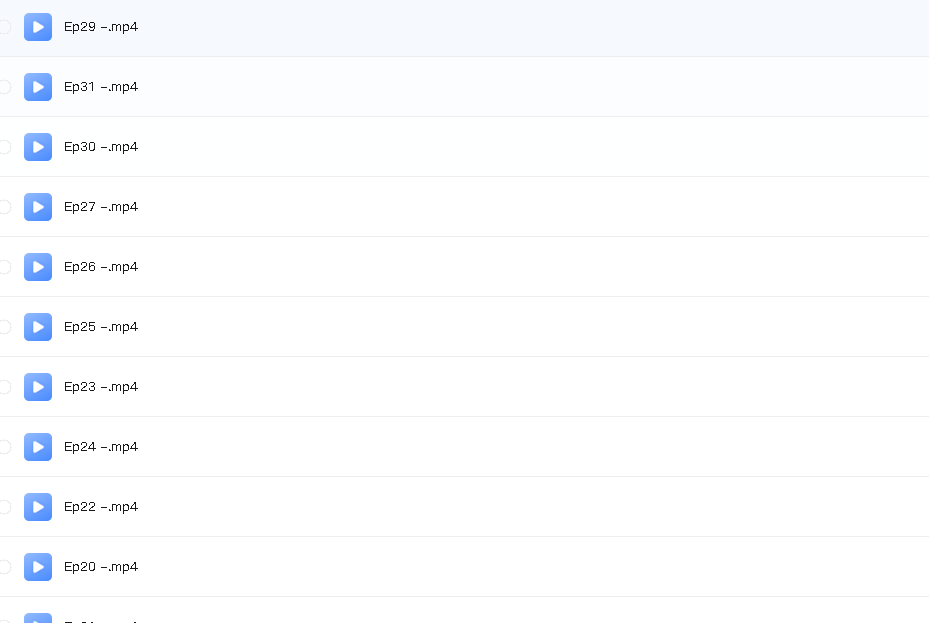Open the file named Ep29 -.mp4
The width and height of the screenshot is (929, 623).
[101, 27]
